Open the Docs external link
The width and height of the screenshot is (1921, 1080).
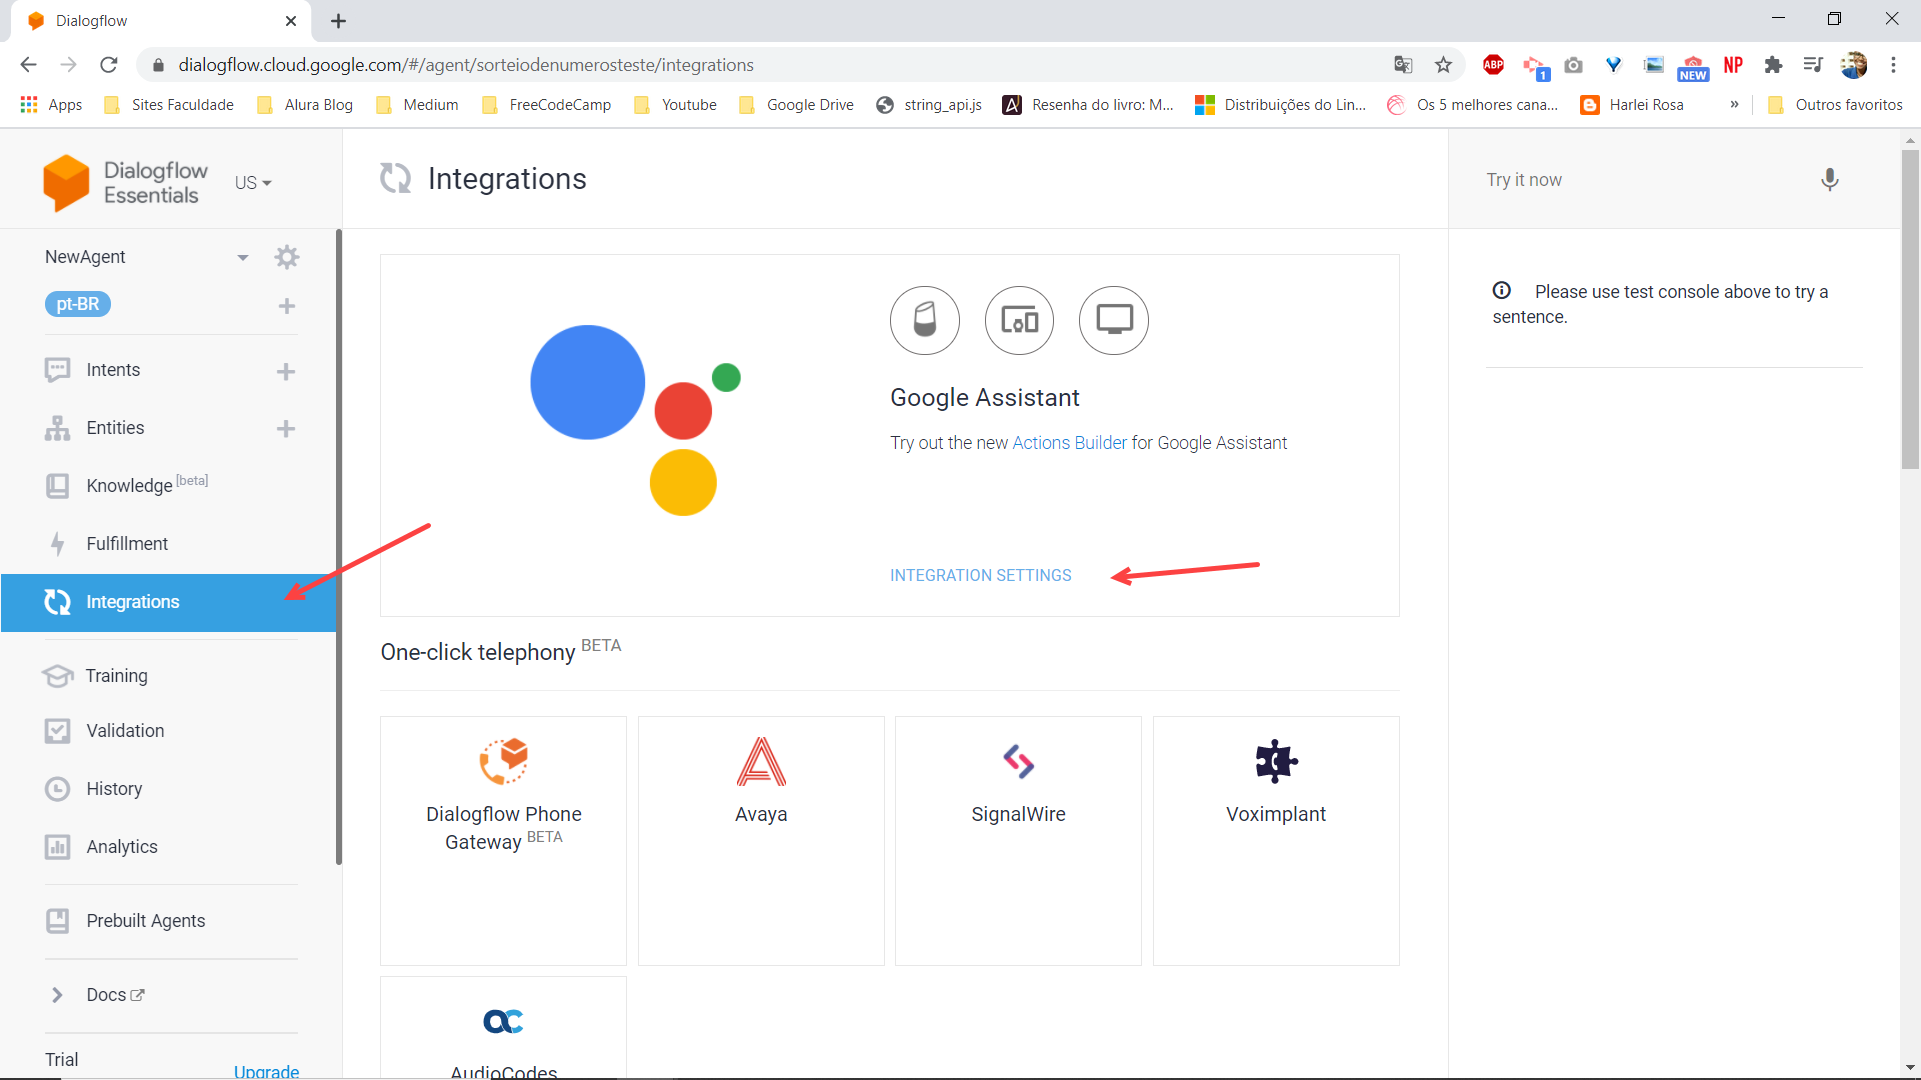click(x=115, y=995)
